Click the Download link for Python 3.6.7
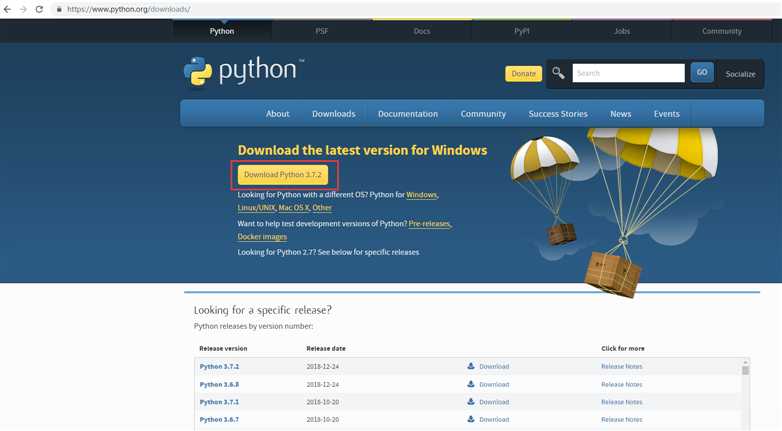 (x=494, y=419)
